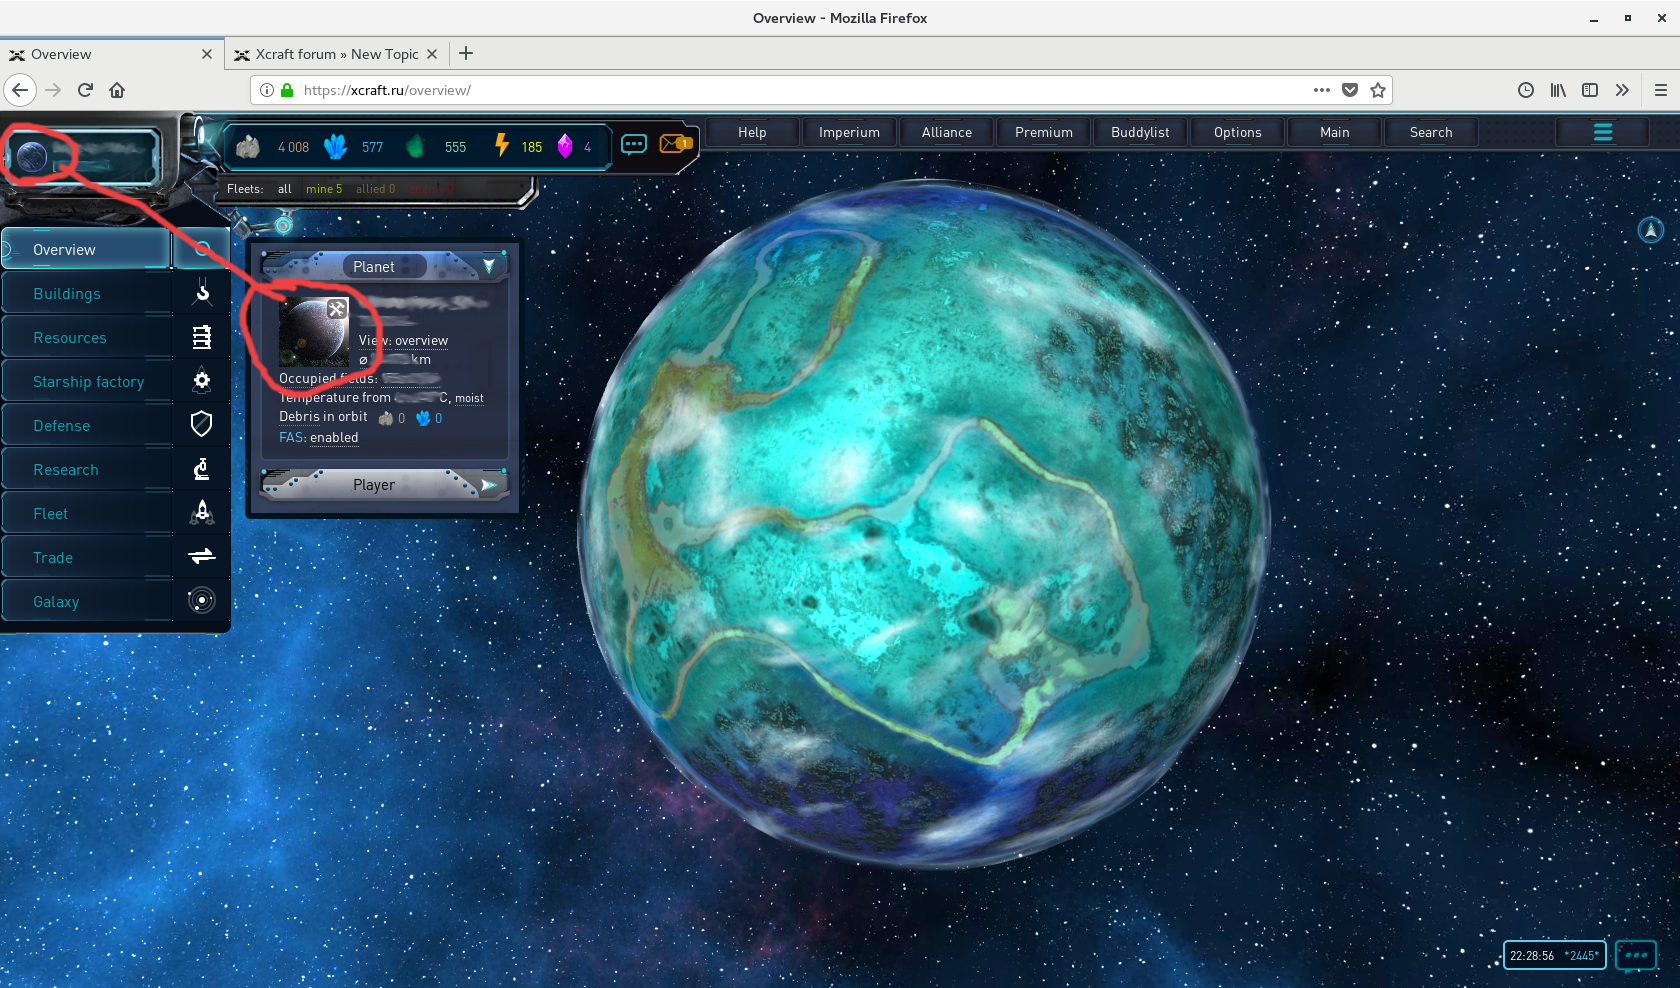
Task: Click the Defense shield icon
Action: [202, 424]
